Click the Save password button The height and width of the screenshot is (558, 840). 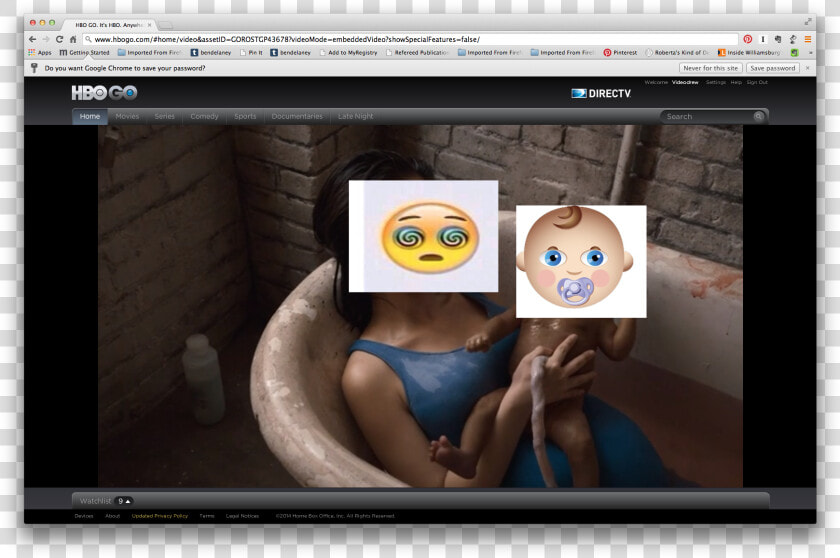(772, 68)
